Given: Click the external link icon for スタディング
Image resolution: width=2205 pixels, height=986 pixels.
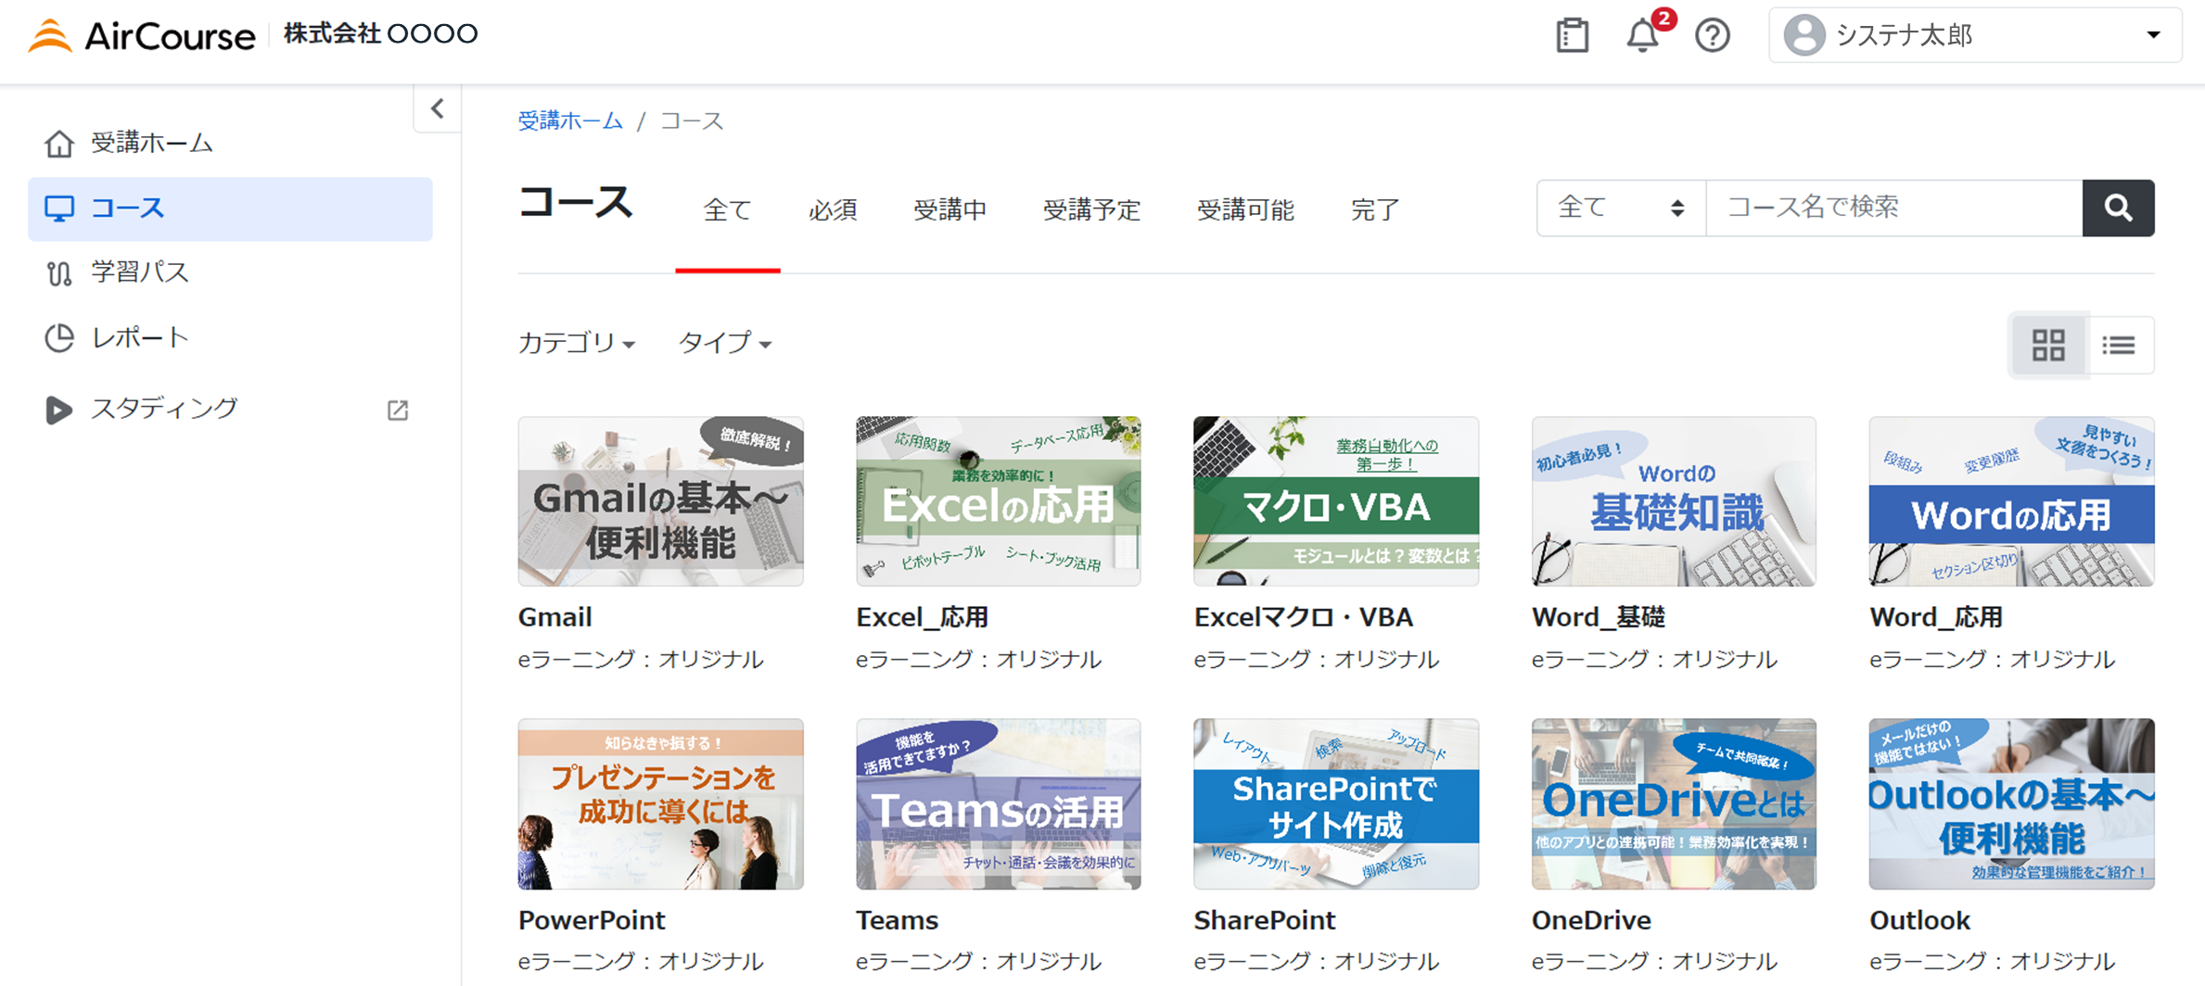Looking at the screenshot, I should [x=398, y=410].
